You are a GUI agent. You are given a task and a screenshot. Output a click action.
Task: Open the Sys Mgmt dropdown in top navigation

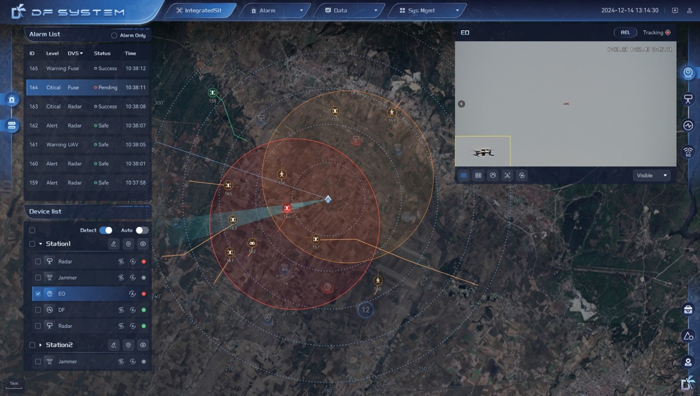(427, 10)
